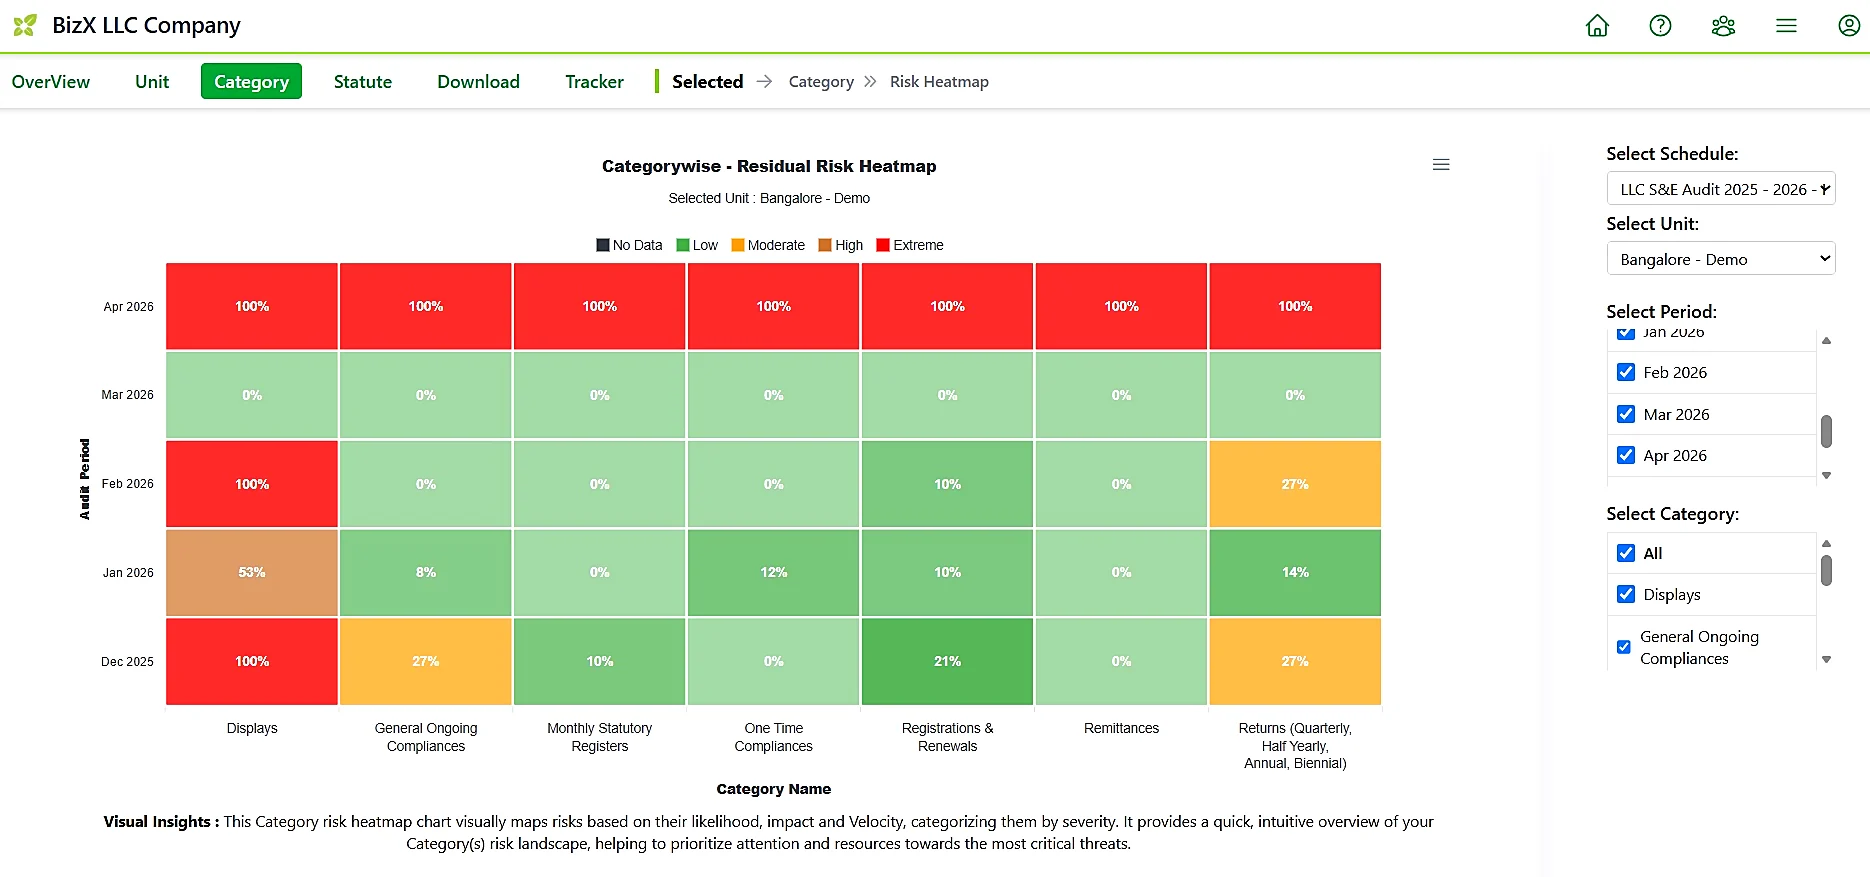Viewport: 1870px width, 877px height.
Task: Toggle the Jan 2026 period checkbox
Action: click(1626, 334)
